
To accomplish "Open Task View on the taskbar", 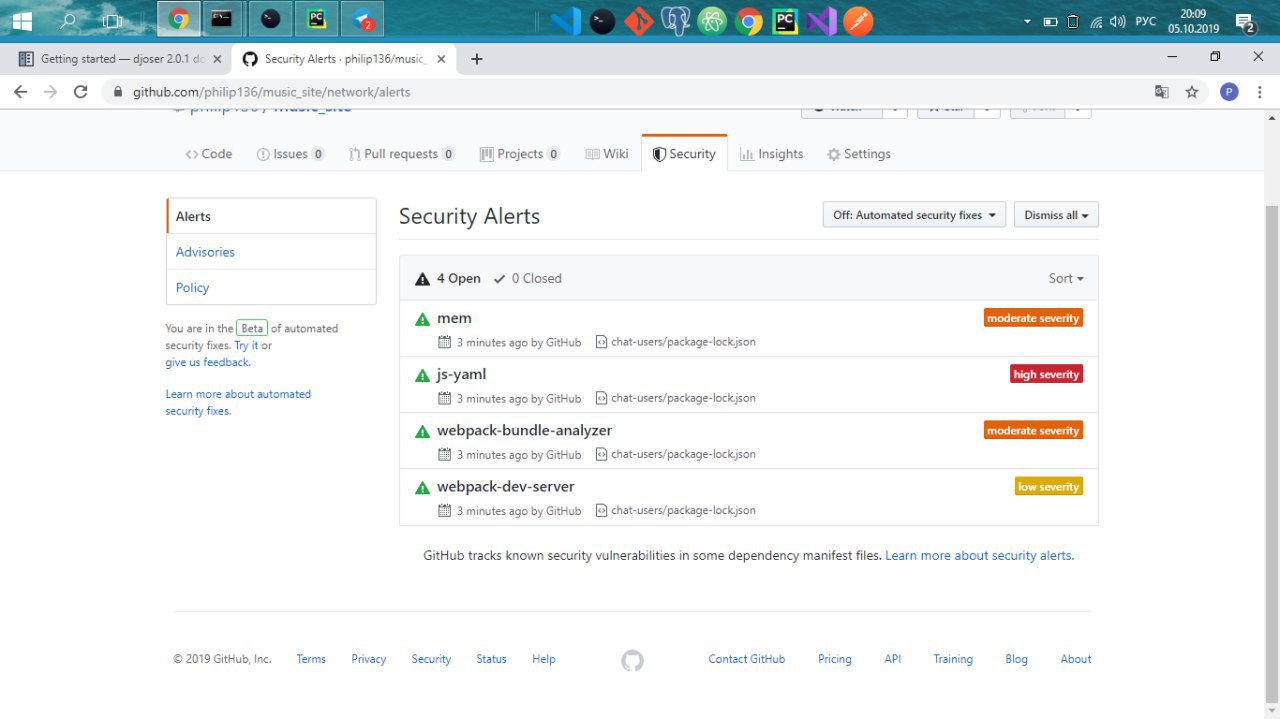I will (x=112, y=20).
